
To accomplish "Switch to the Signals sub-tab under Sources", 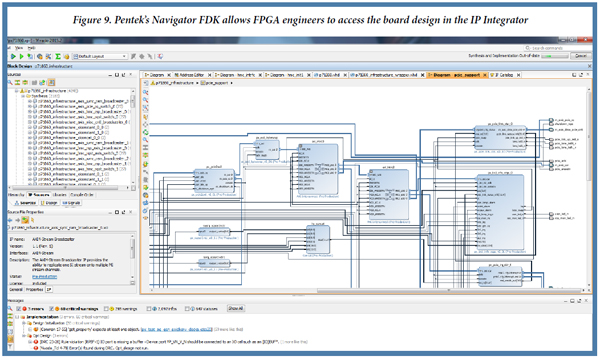I will coord(71,203).
